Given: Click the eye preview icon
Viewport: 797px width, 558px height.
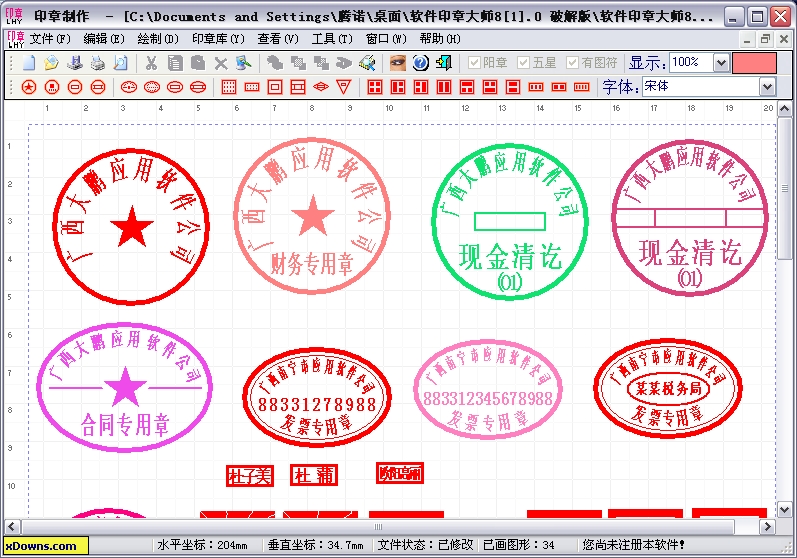Looking at the screenshot, I should pos(398,63).
